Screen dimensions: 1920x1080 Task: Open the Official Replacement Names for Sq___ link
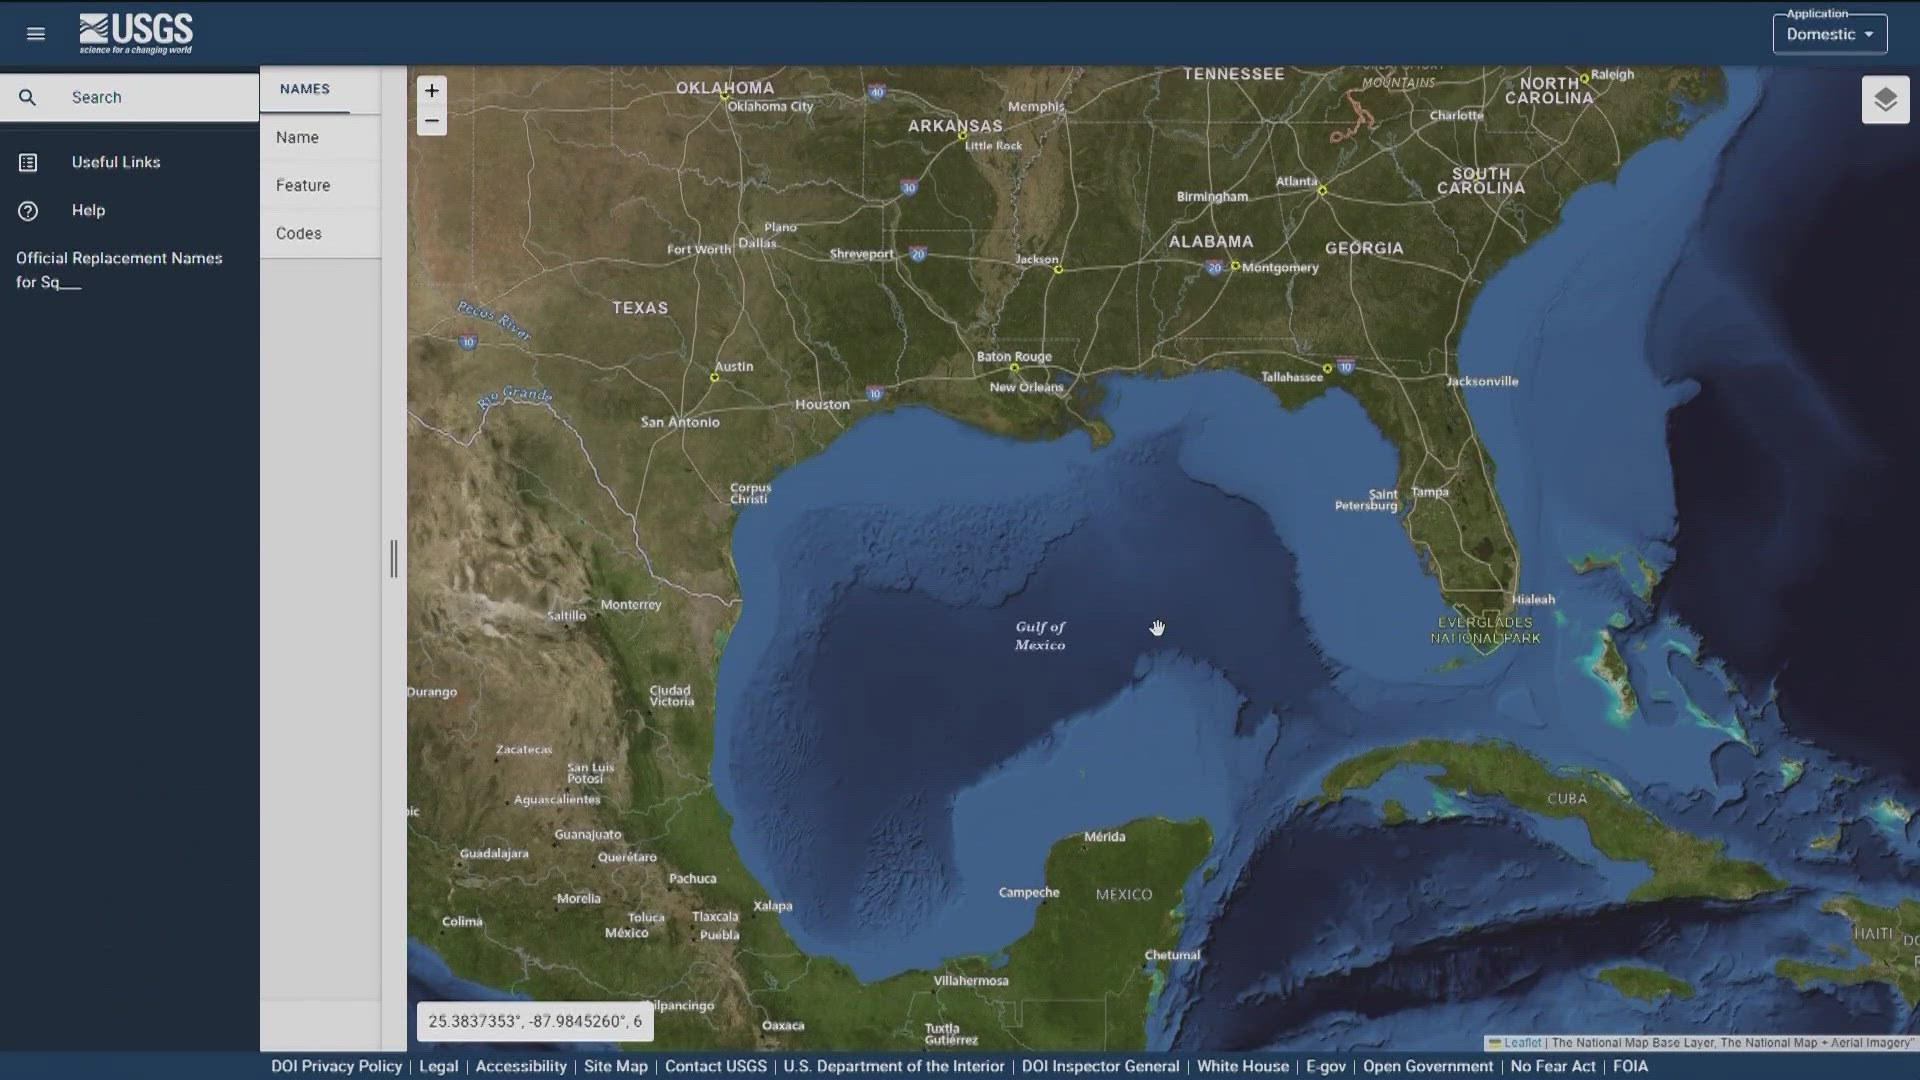pyautogui.click(x=119, y=270)
